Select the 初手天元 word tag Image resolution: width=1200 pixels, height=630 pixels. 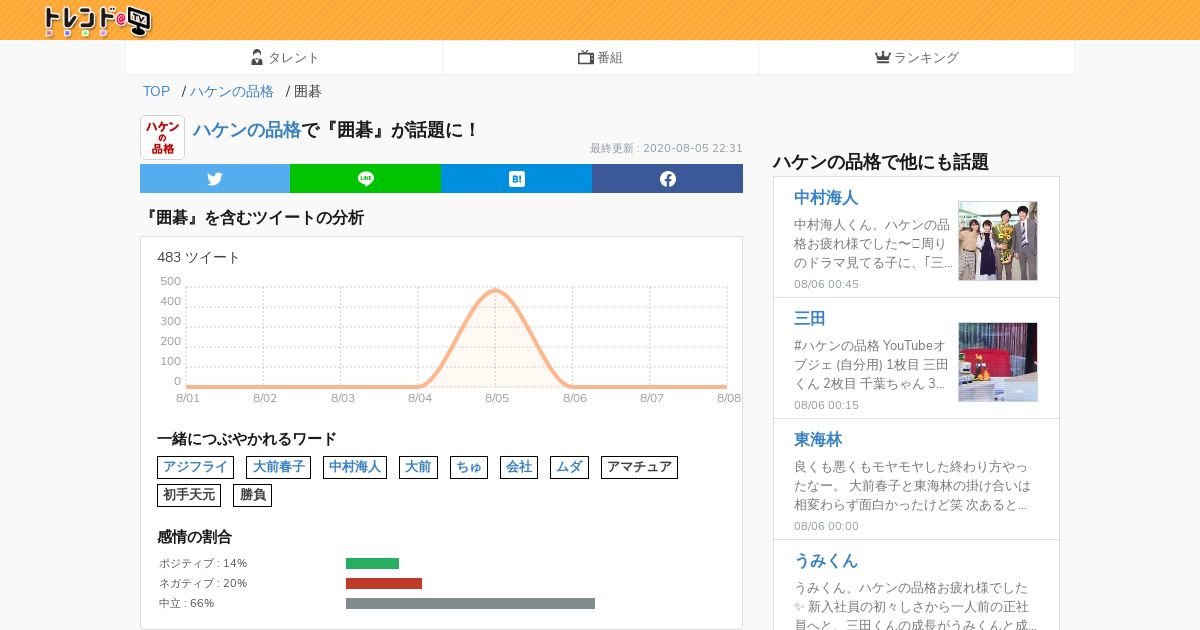(x=189, y=495)
